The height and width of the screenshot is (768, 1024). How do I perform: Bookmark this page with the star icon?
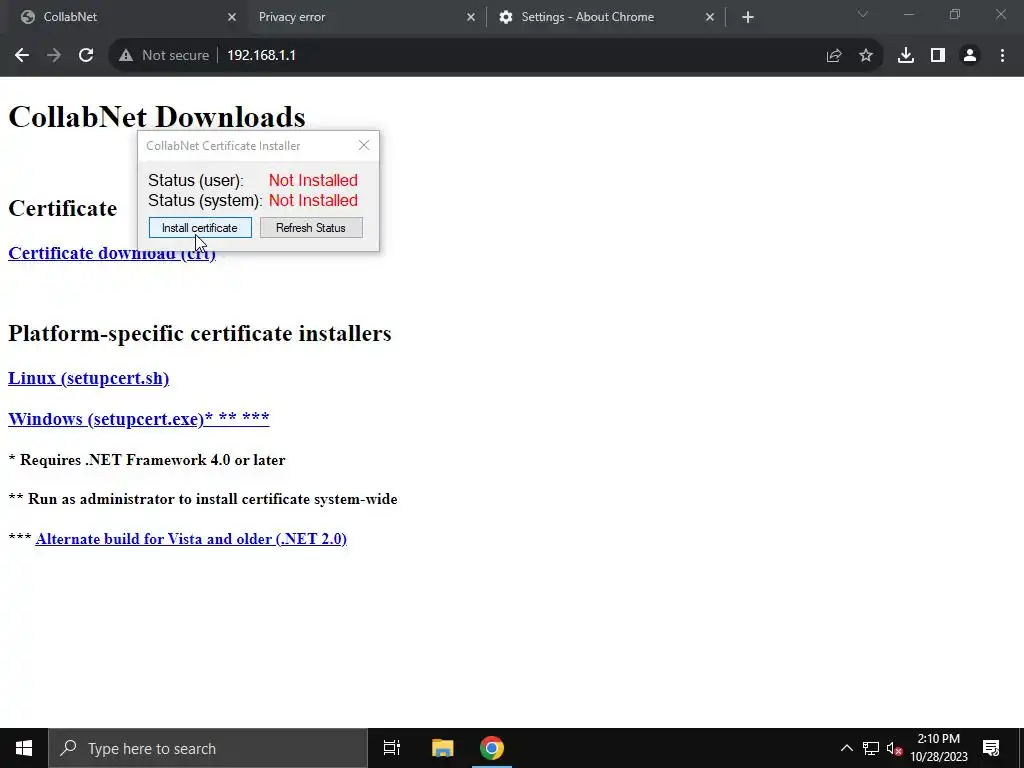[866, 56]
